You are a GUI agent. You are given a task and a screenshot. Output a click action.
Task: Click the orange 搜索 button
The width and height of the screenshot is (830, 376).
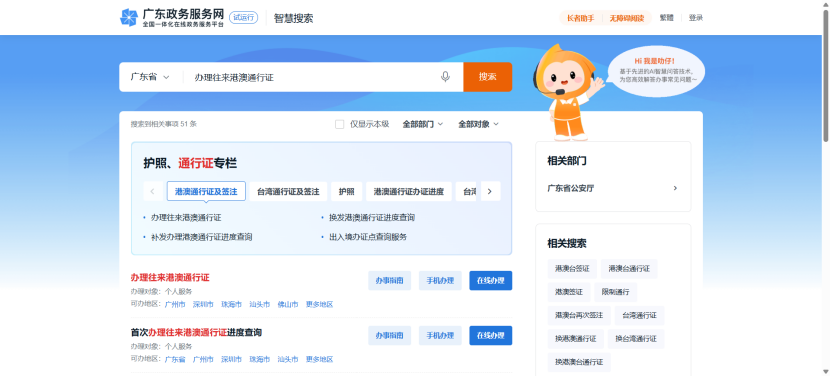click(x=488, y=77)
